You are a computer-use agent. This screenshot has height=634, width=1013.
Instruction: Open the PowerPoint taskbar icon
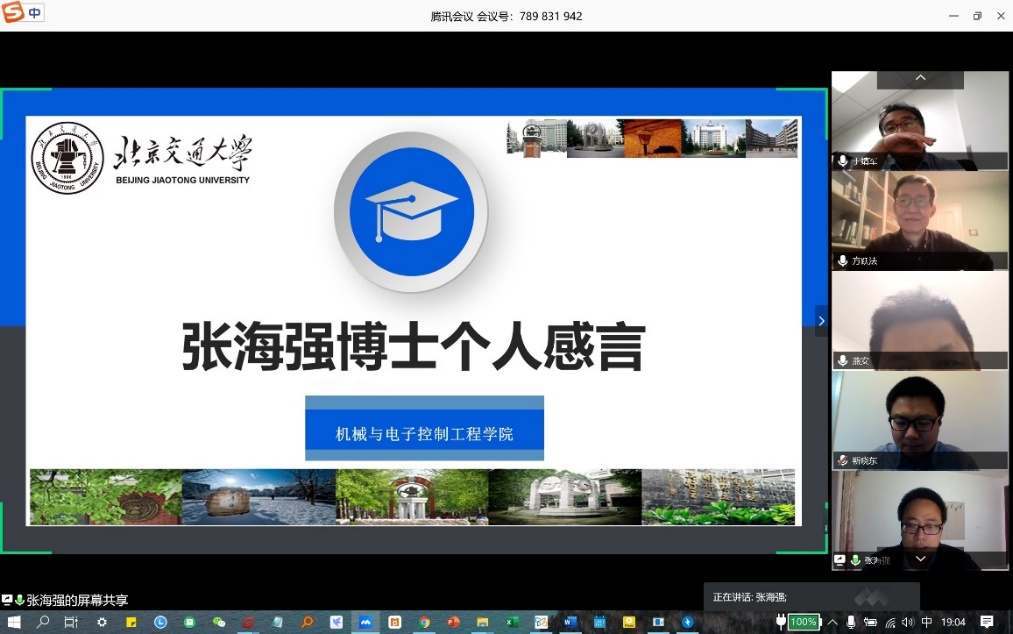(453, 622)
